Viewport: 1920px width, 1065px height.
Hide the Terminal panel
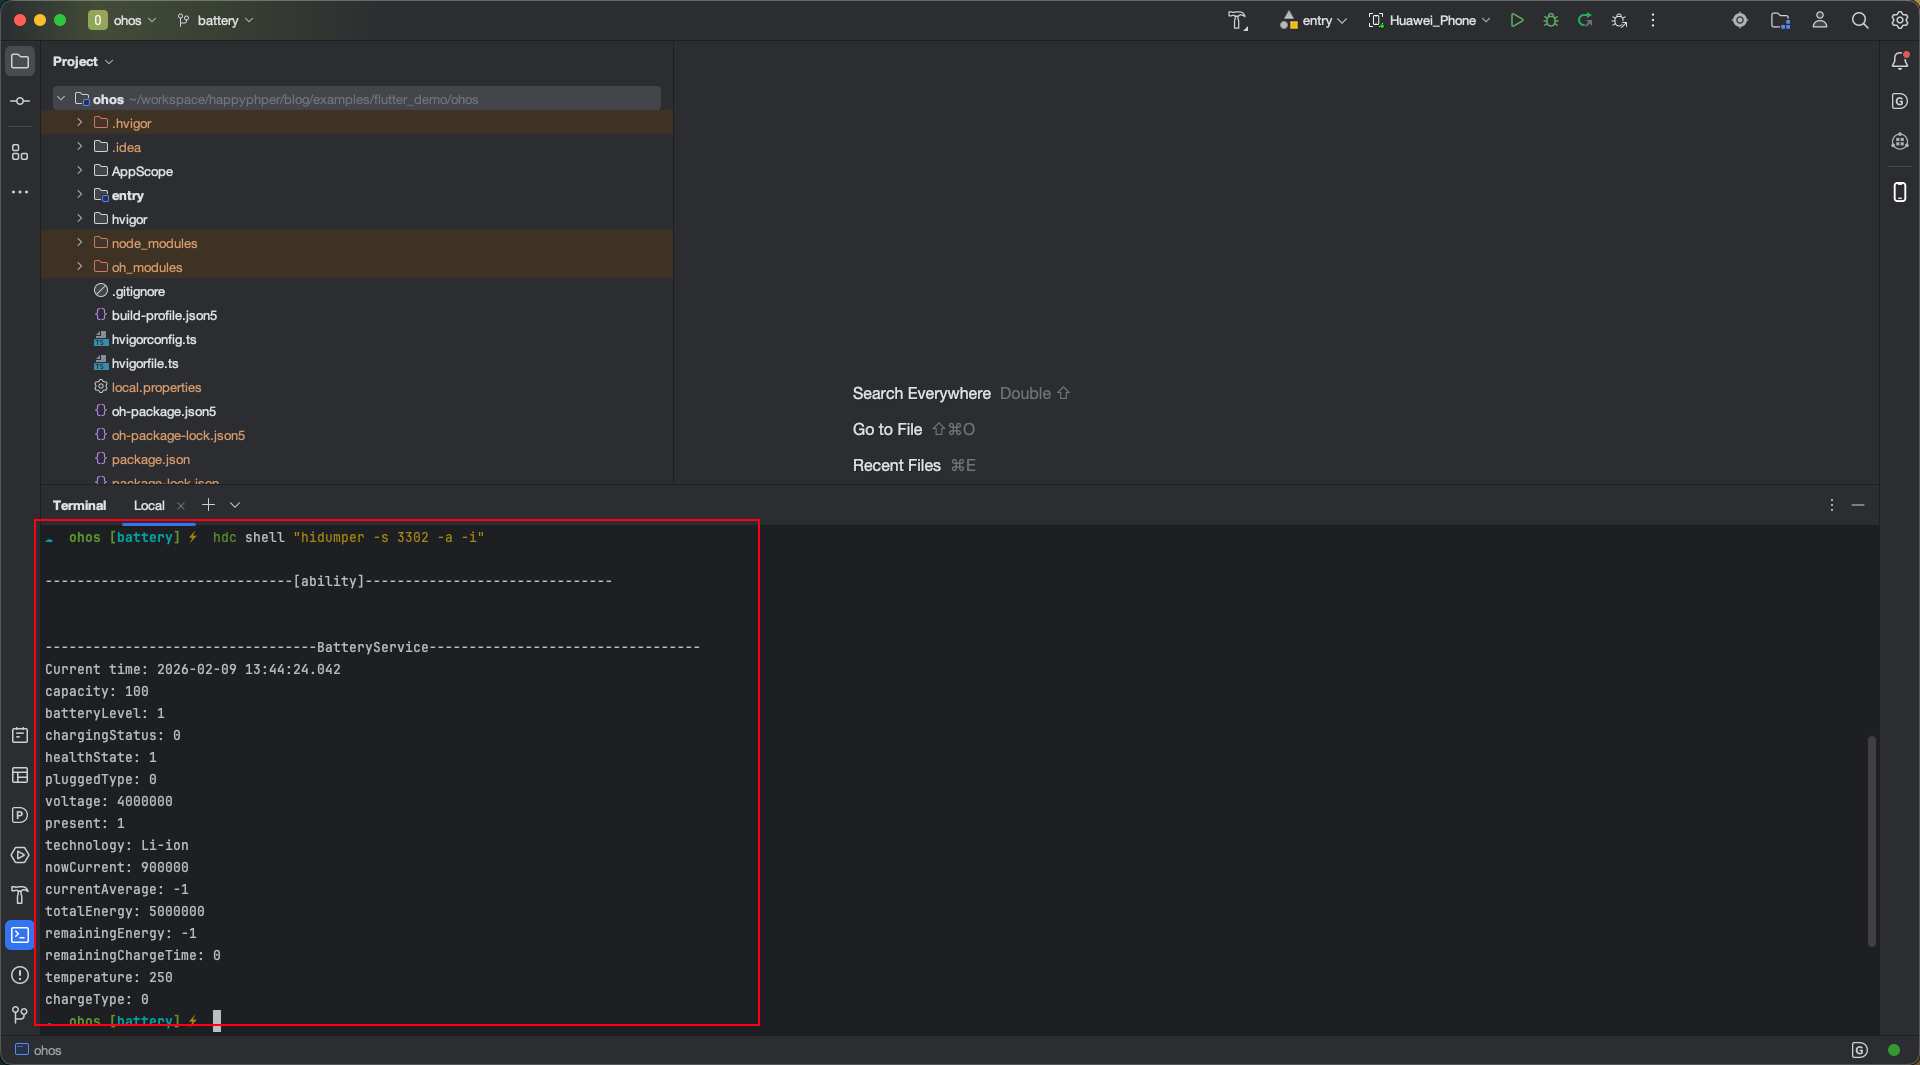coord(1858,505)
